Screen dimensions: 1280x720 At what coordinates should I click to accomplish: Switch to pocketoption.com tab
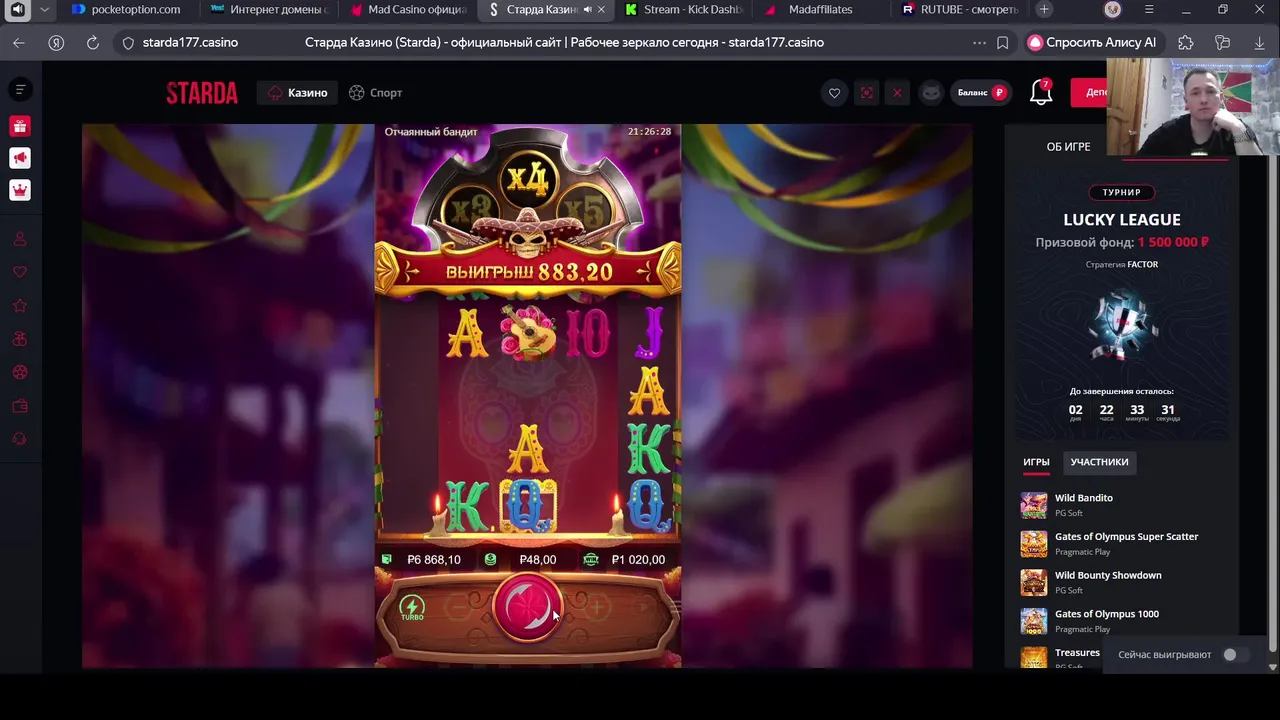pyautogui.click(x=126, y=10)
